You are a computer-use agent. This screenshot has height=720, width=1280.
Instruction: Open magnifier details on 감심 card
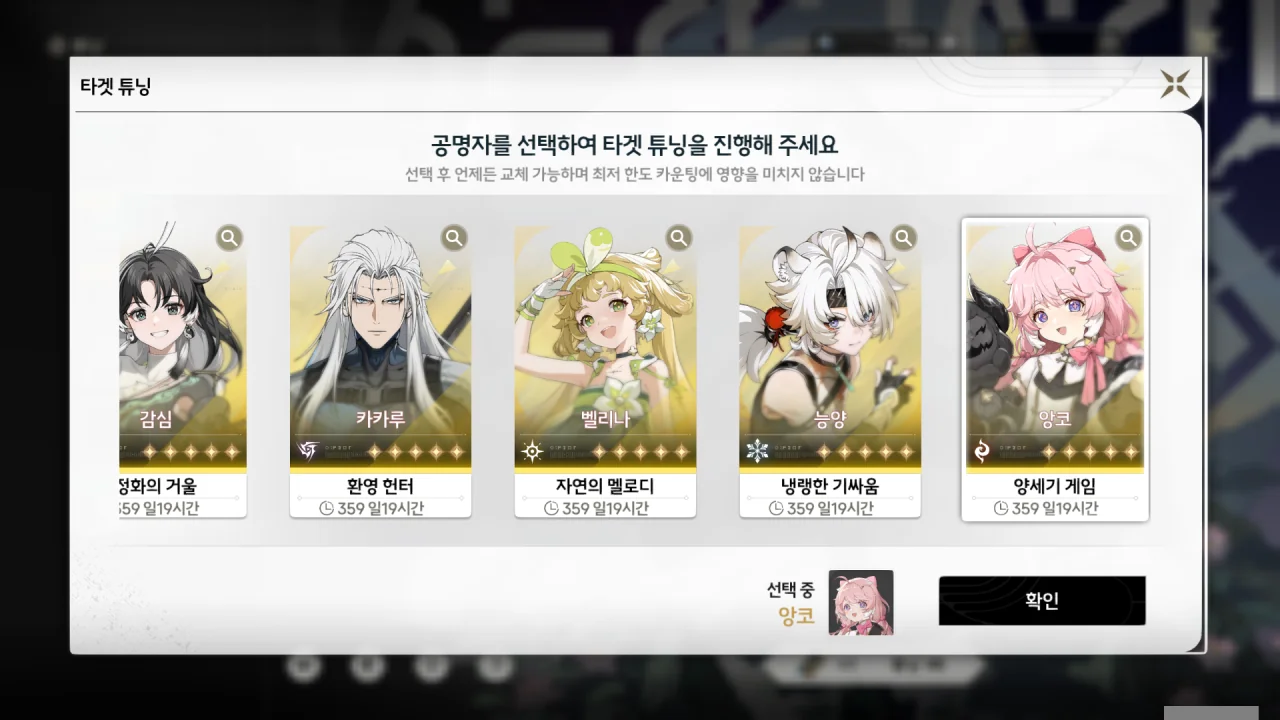click(x=229, y=238)
